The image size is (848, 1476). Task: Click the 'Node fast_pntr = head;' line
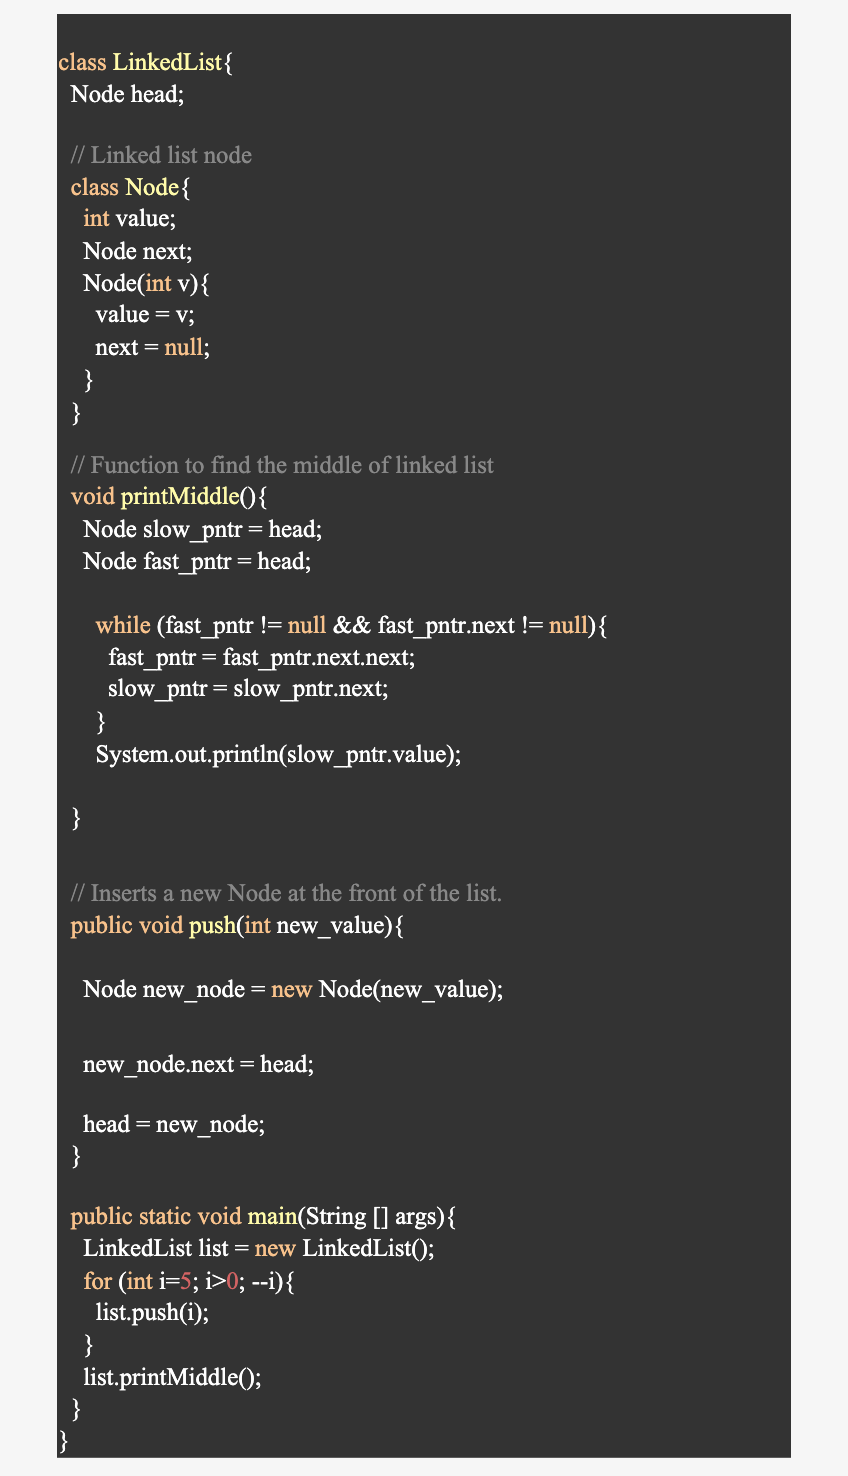click(197, 561)
